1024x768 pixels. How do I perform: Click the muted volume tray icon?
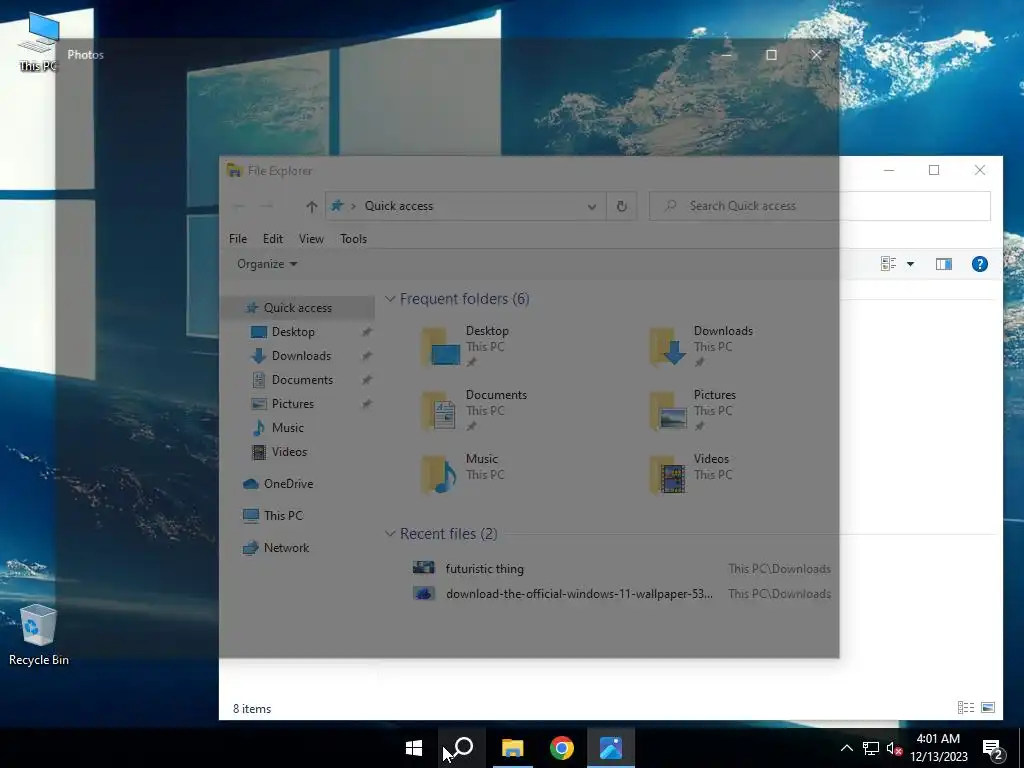[x=894, y=748]
